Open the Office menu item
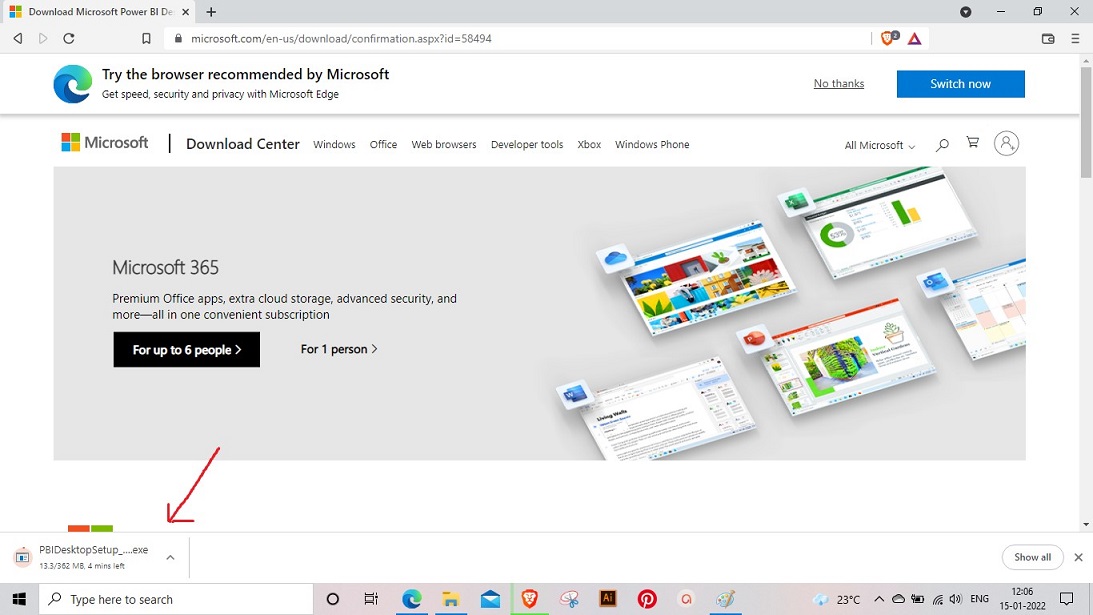 tap(383, 144)
